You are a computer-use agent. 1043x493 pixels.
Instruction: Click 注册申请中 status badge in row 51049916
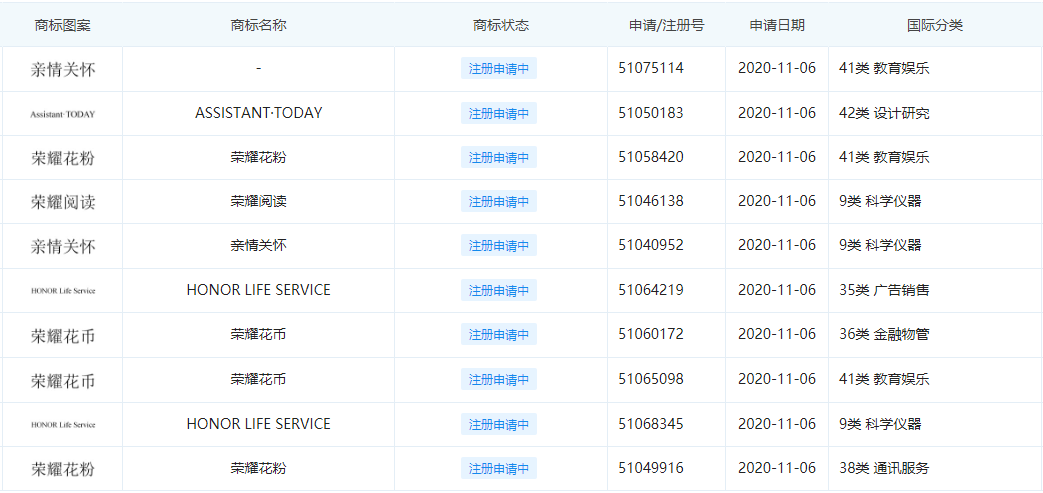tap(499, 468)
